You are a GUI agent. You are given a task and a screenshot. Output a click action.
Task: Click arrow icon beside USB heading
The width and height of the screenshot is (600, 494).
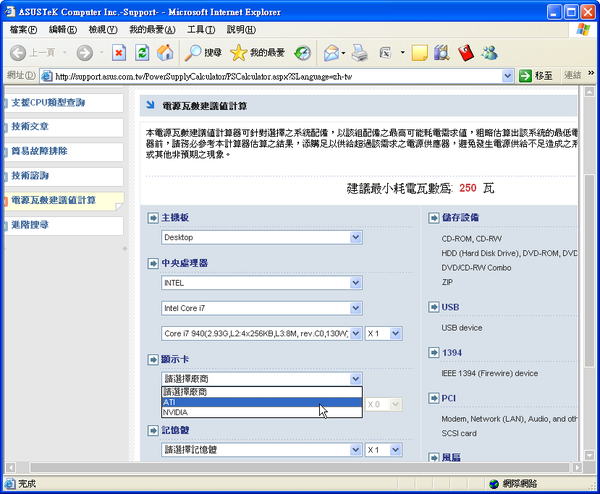coord(434,307)
